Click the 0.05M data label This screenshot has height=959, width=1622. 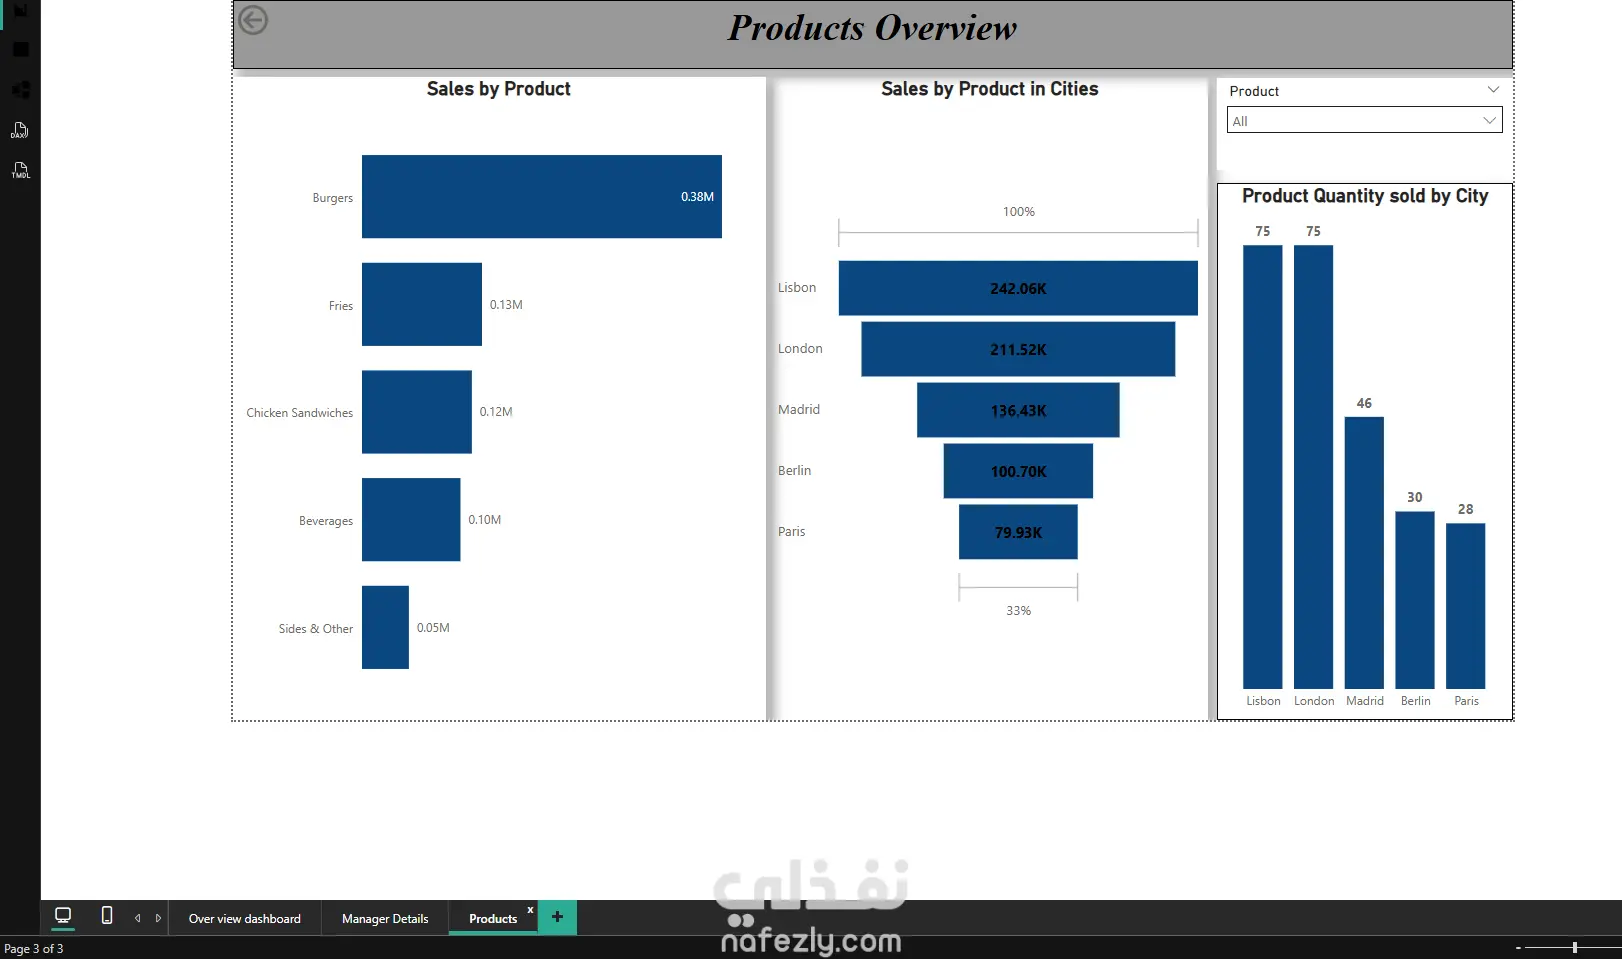pyautogui.click(x=433, y=628)
